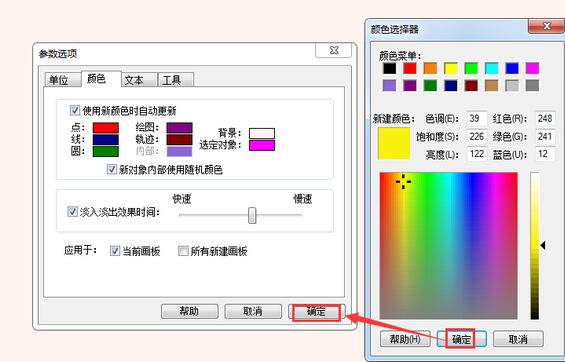This screenshot has width=565, height=362.
Task: Close the 参数选项 dialog
Action: (x=333, y=50)
